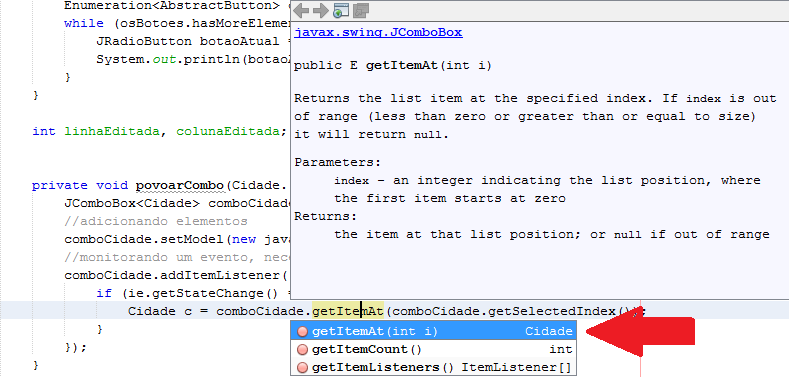Viewport: 789px width, 377px height.
Task: Select getItemCount() completion entry
Action: pyautogui.click(x=433, y=349)
